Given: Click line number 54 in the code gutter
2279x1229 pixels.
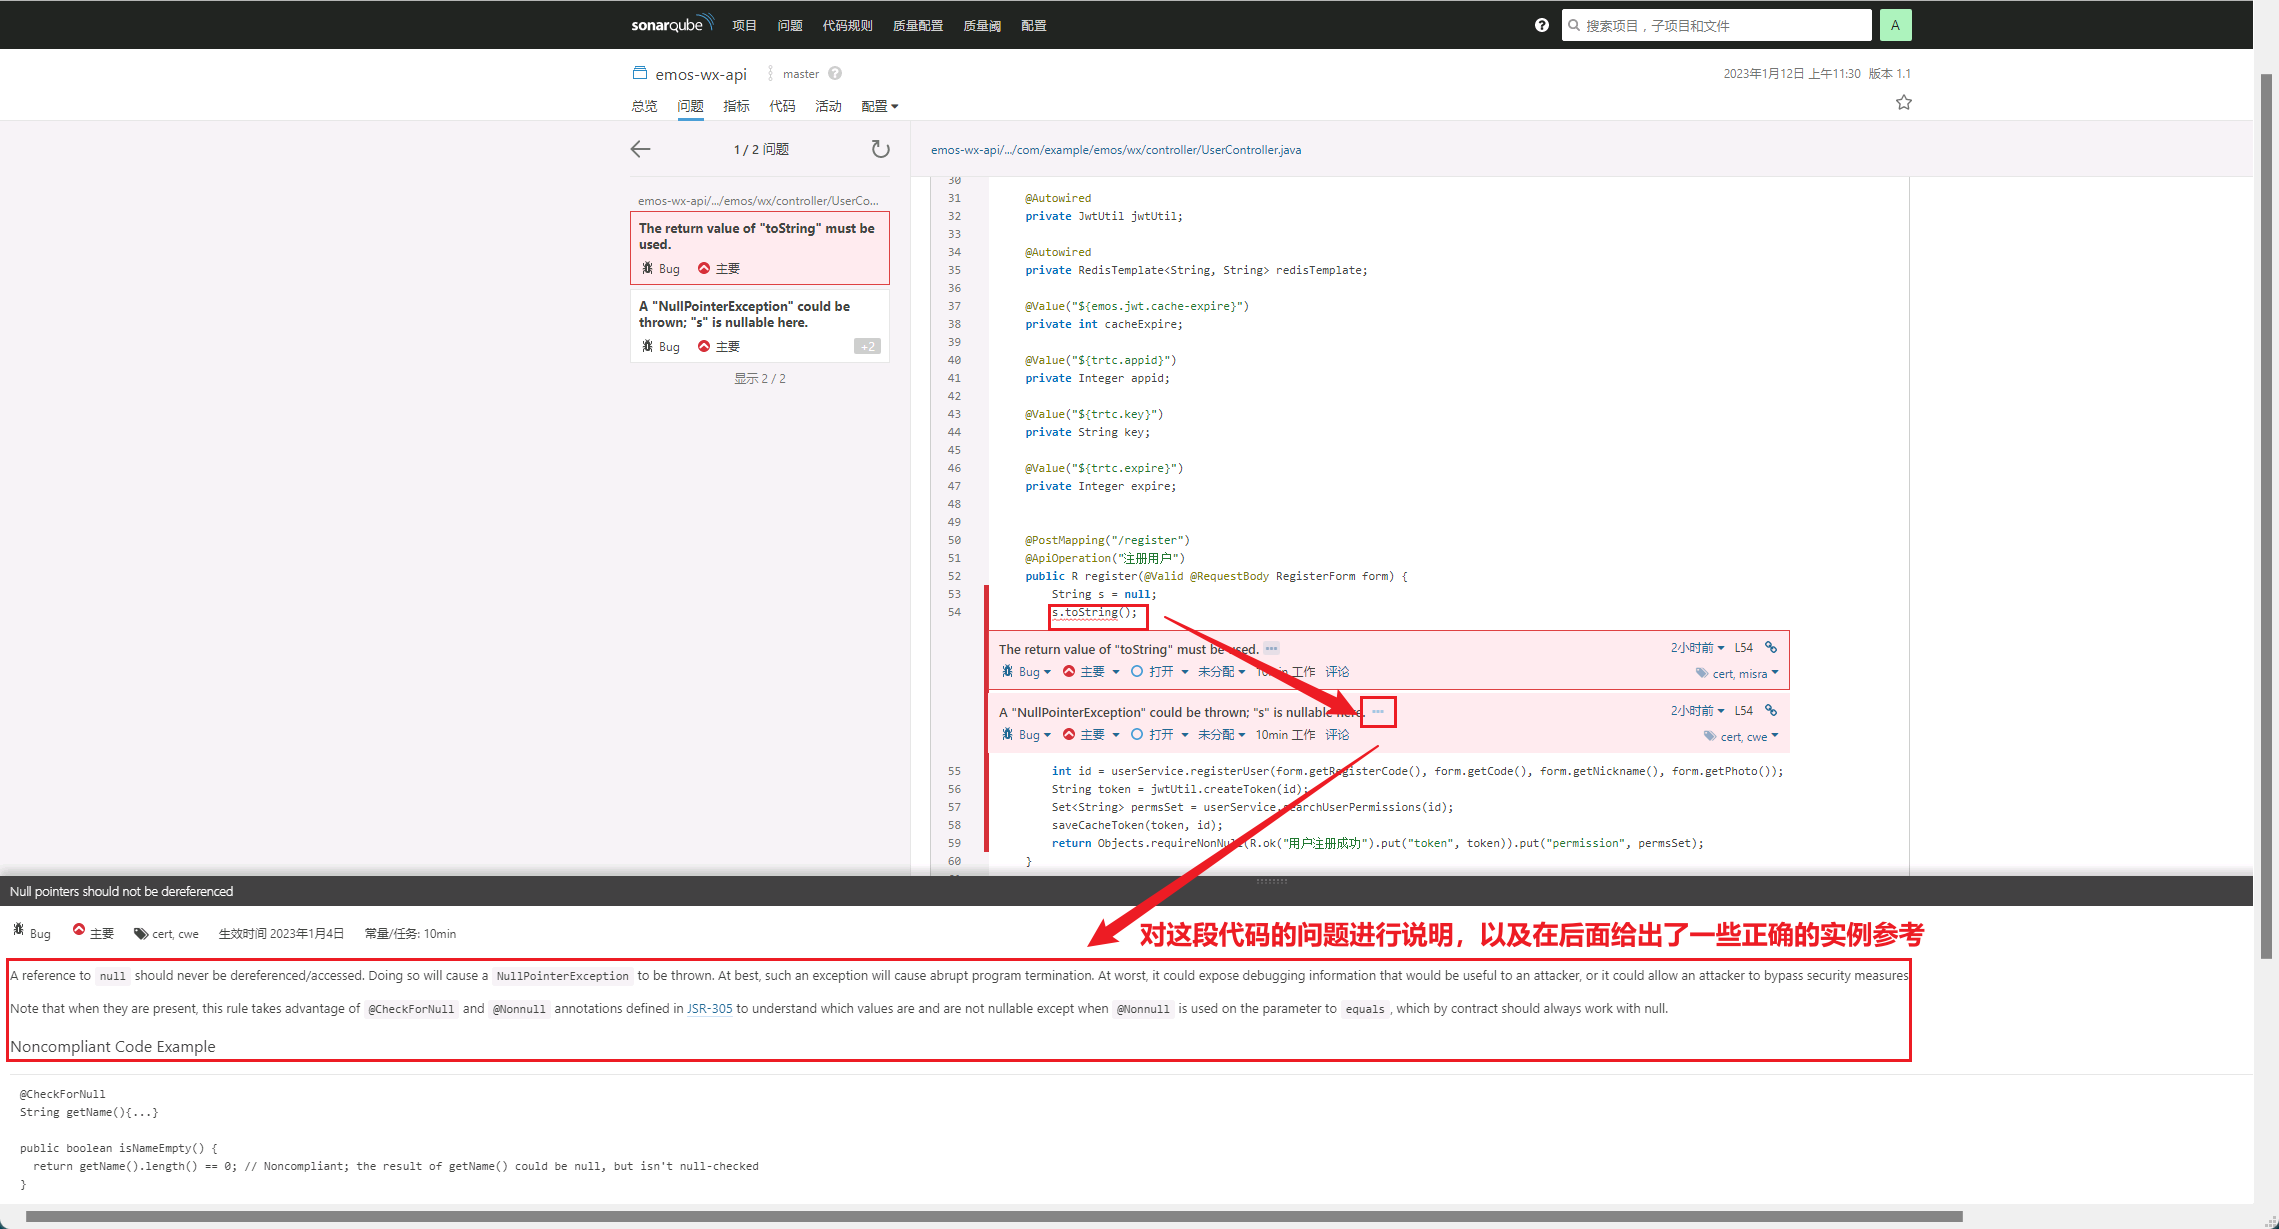Looking at the screenshot, I should point(954,612).
